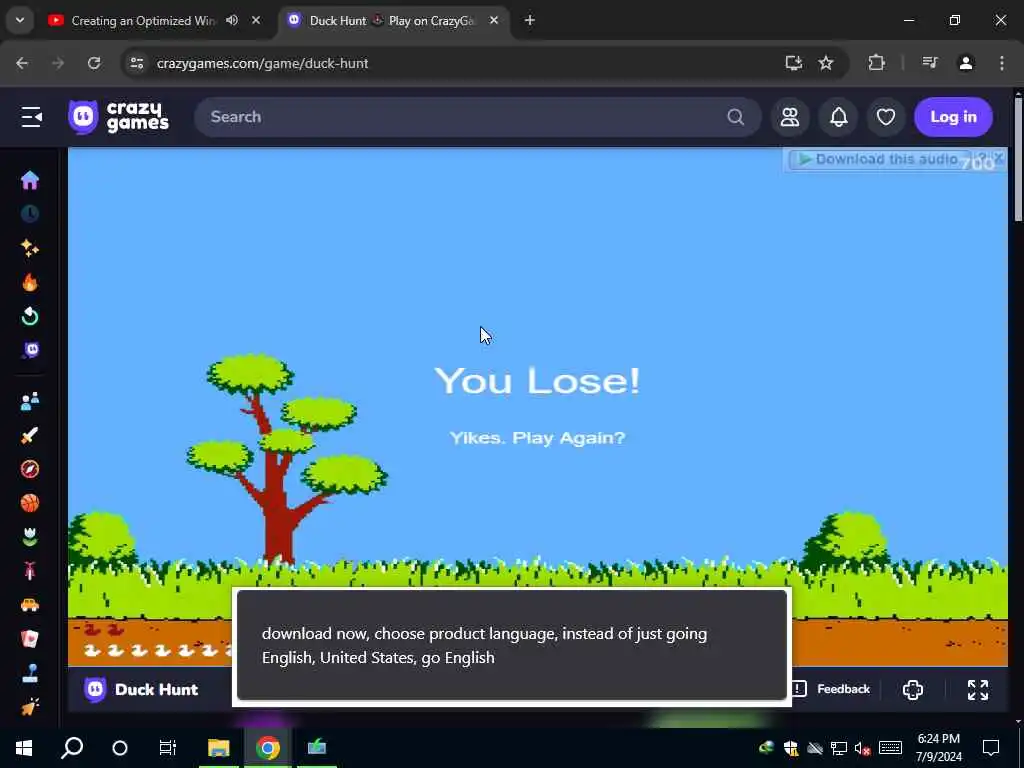
Task: Click the Log in button
Action: pyautogui.click(x=953, y=117)
